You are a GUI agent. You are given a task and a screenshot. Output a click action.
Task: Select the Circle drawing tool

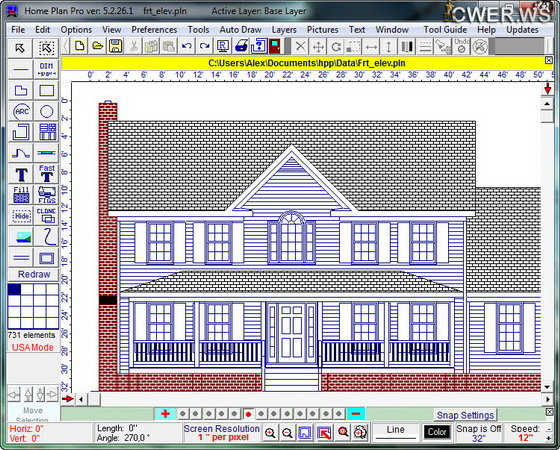pos(47,111)
